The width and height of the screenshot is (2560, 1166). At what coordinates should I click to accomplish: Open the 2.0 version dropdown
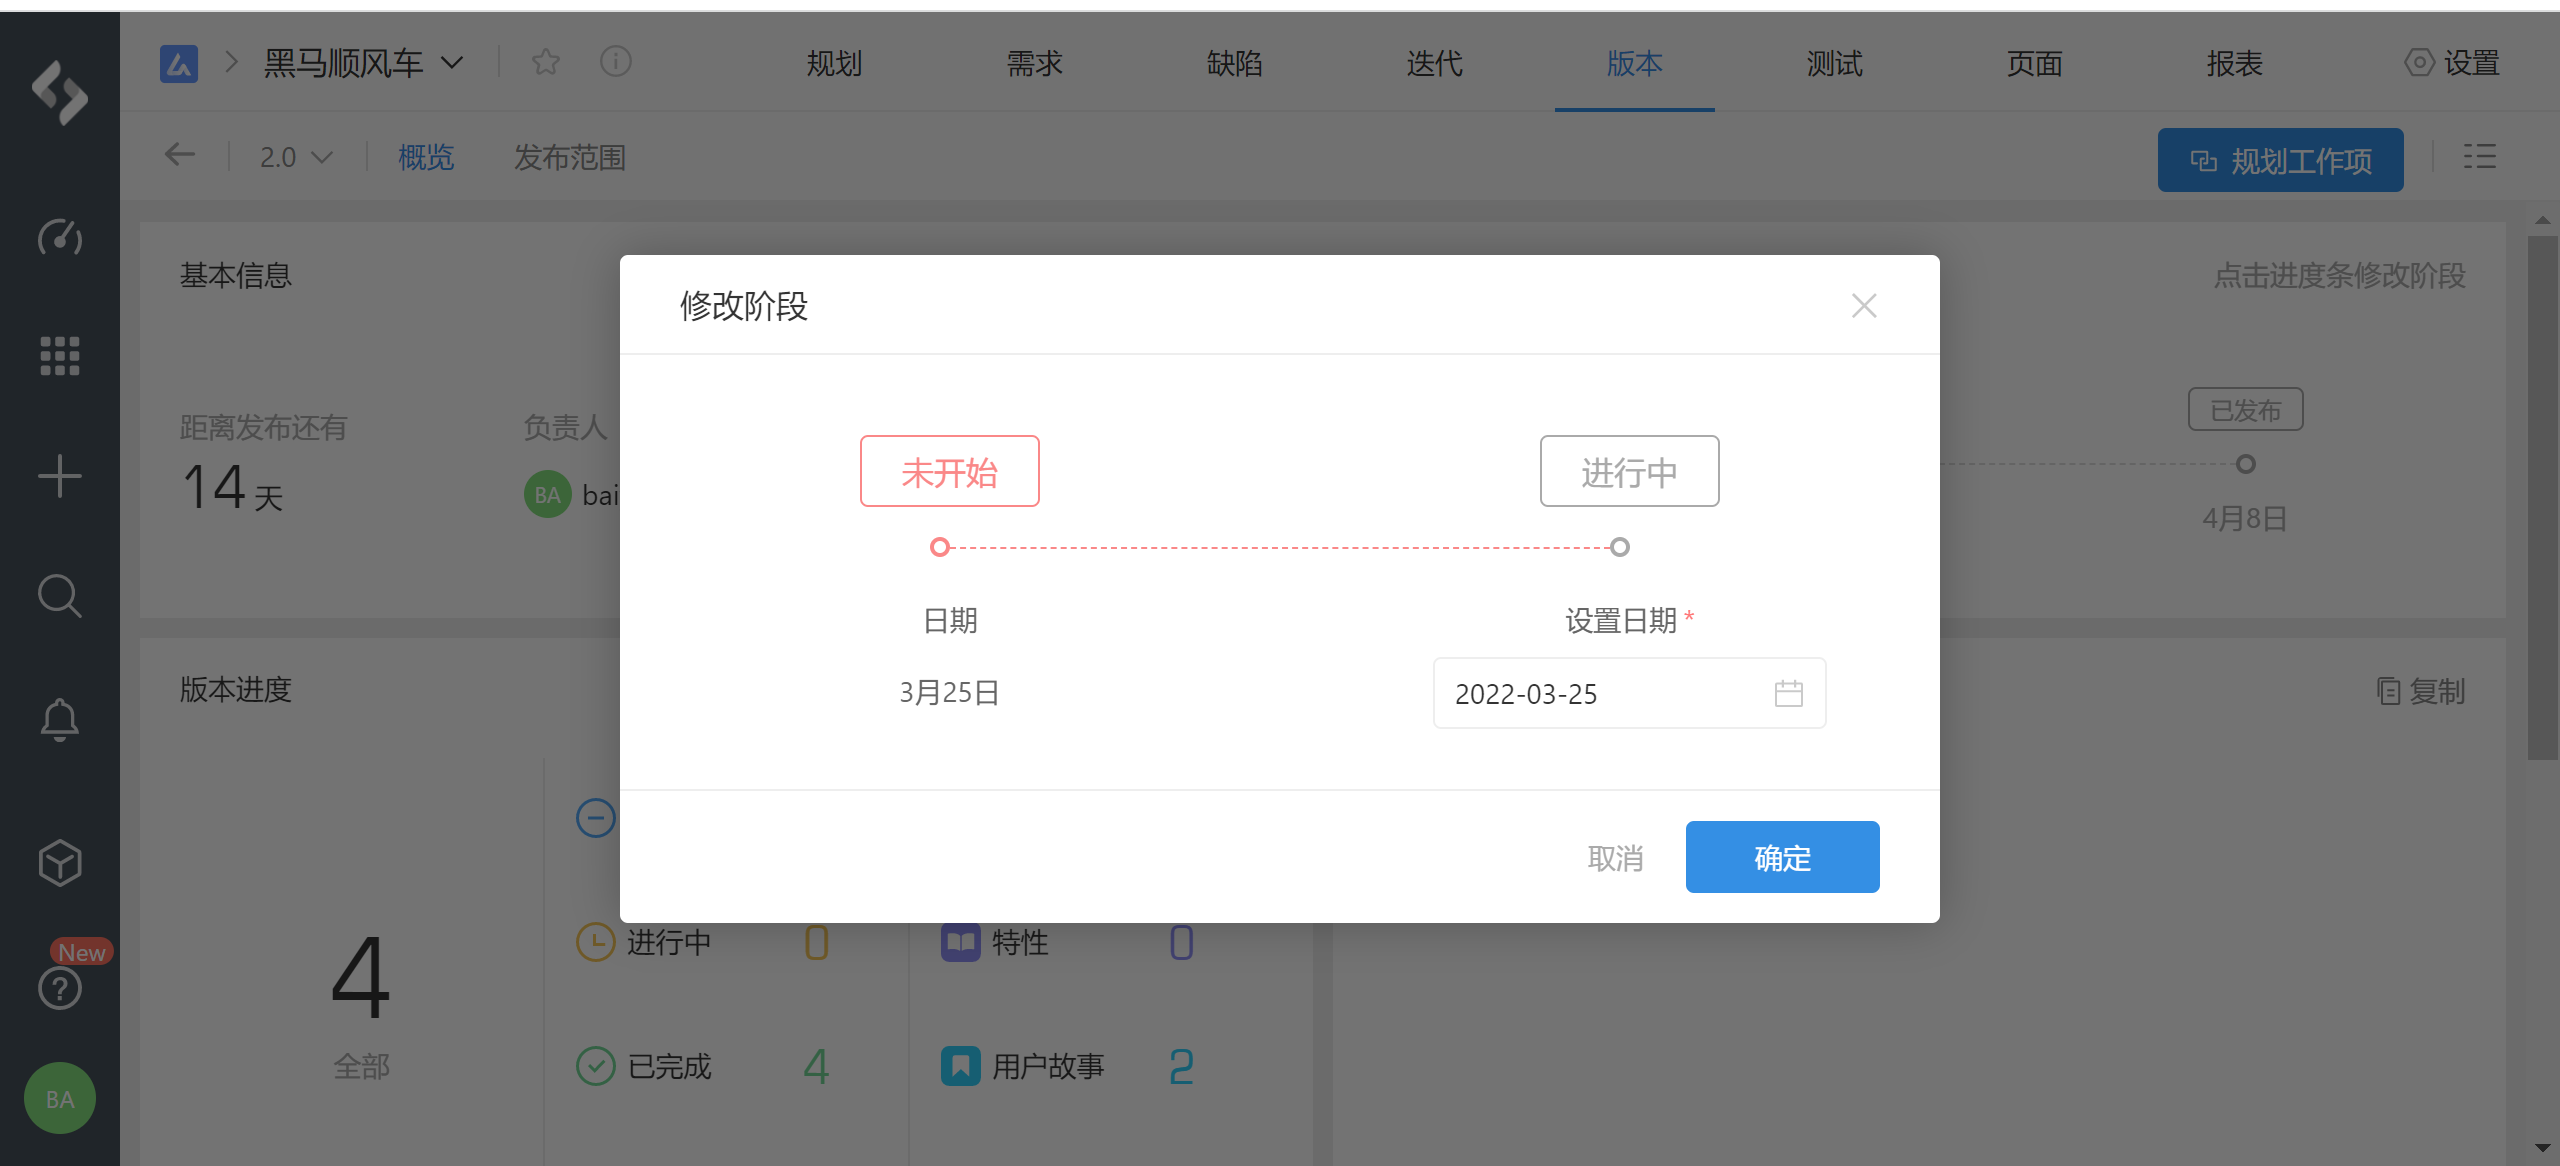click(296, 157)
